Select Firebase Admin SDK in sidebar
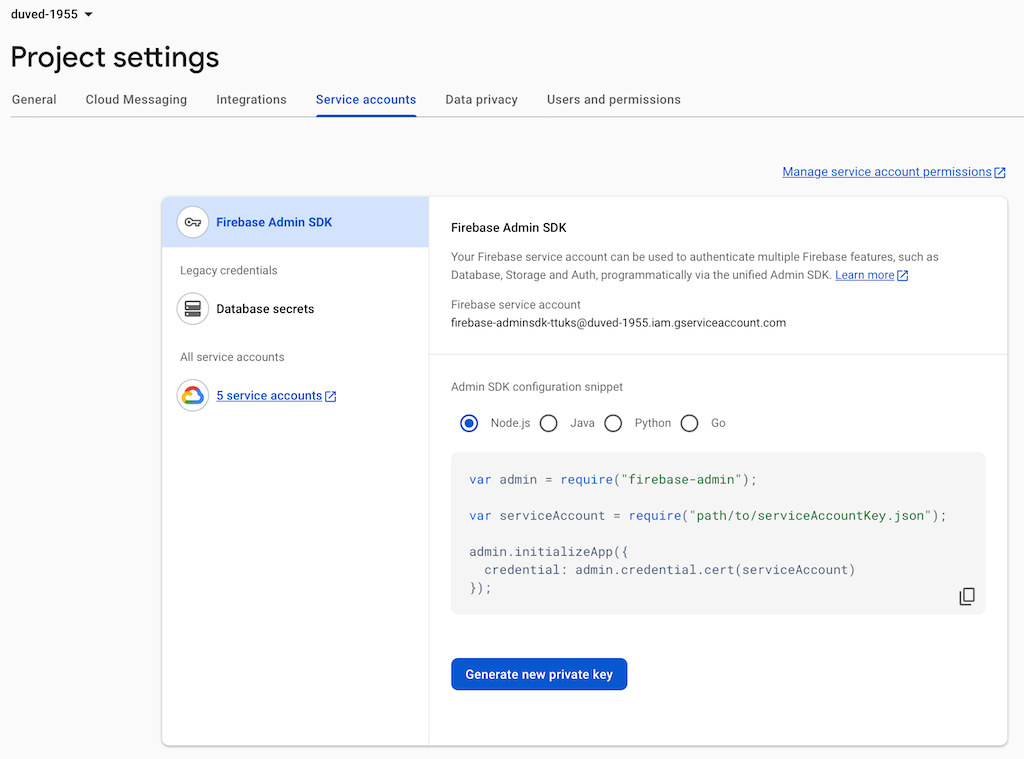The image size is (1024, 759). pyautogui.click(x=295, y=222)
